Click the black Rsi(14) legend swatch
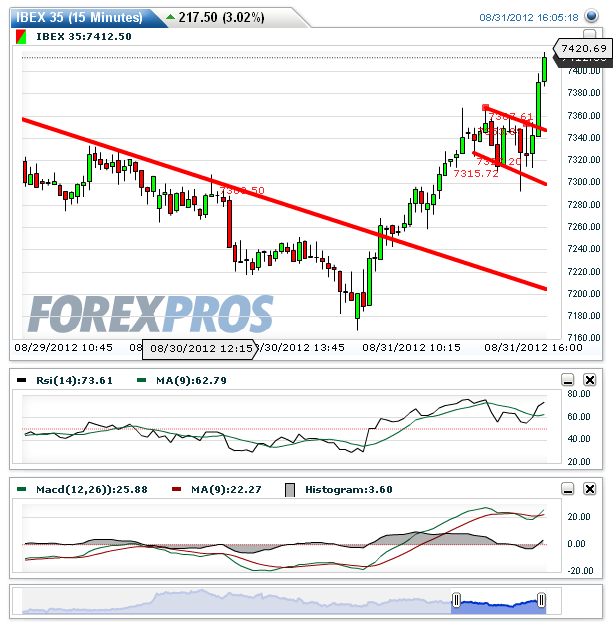 click(22, 380)
